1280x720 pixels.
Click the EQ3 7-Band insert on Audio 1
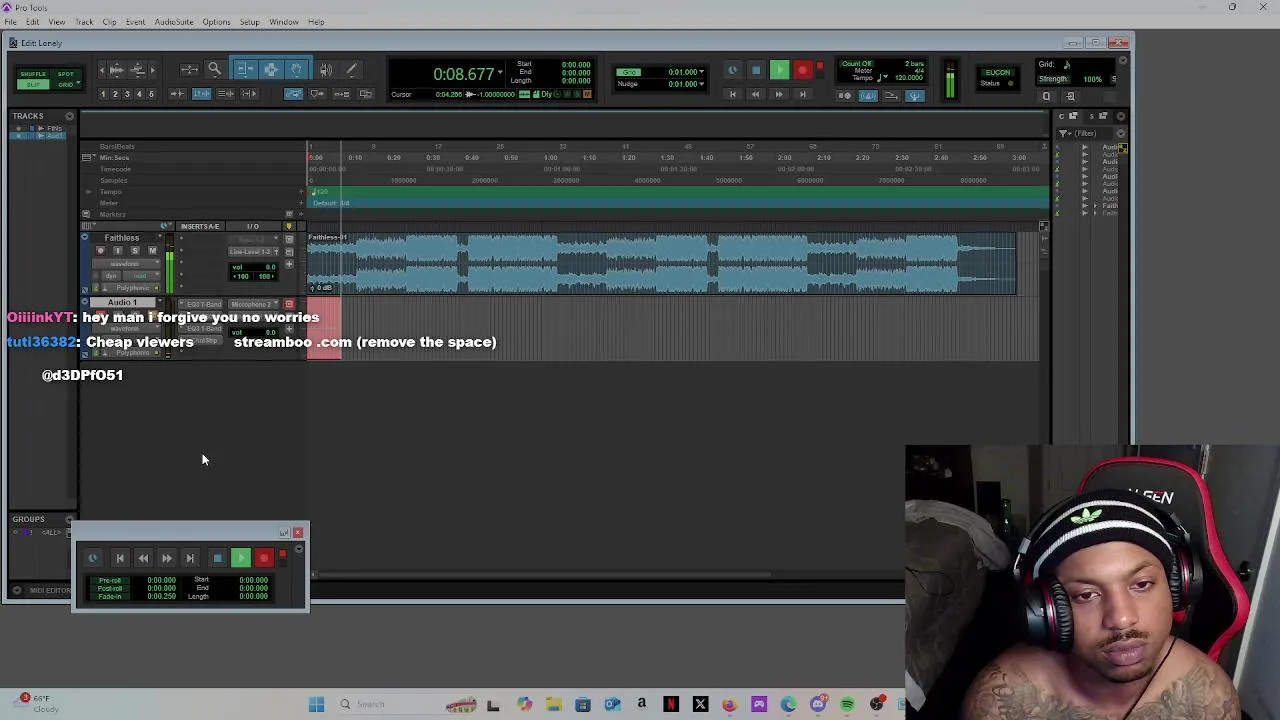click(x=200, y=305)
